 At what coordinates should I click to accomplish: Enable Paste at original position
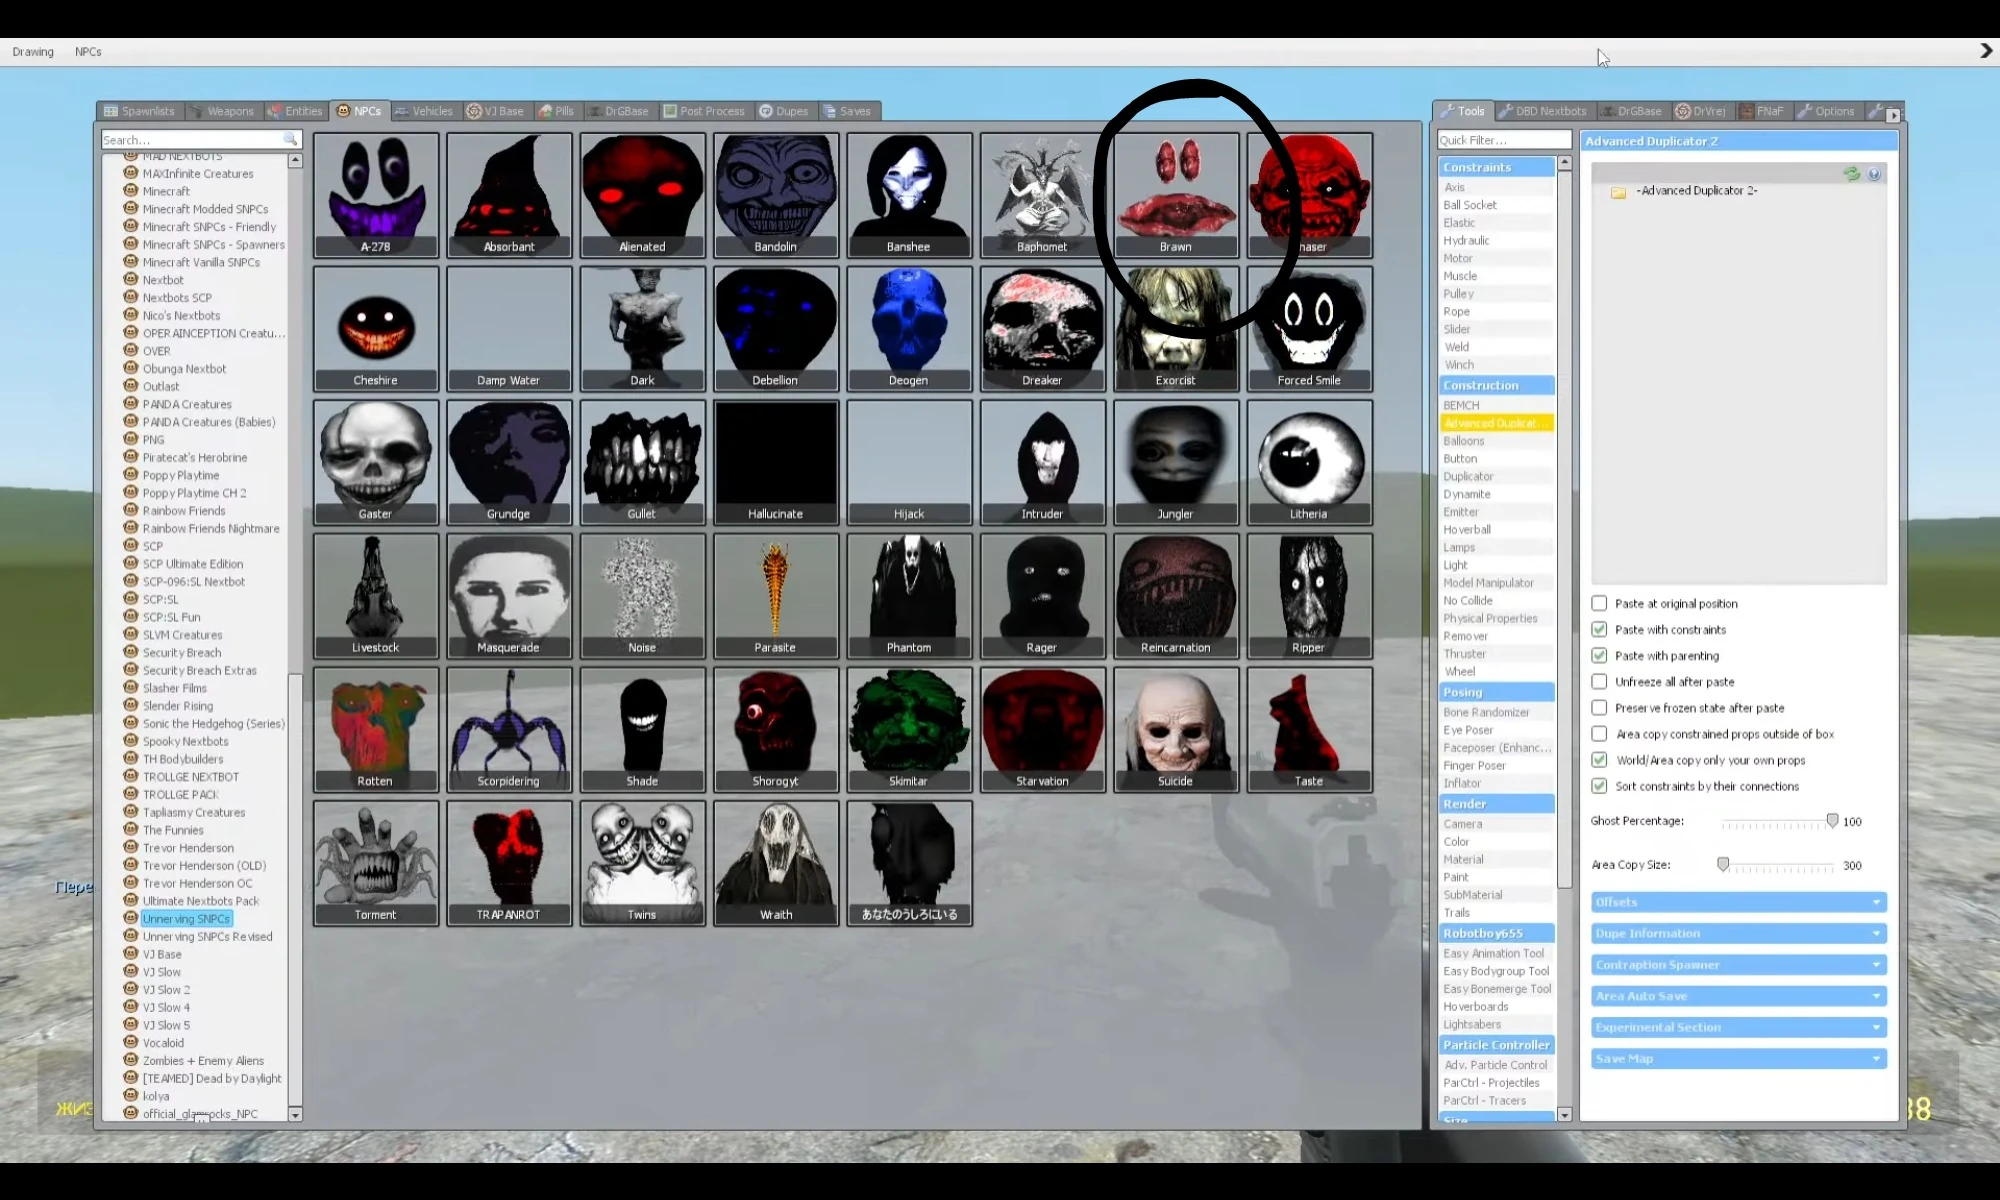point(1600,603)
